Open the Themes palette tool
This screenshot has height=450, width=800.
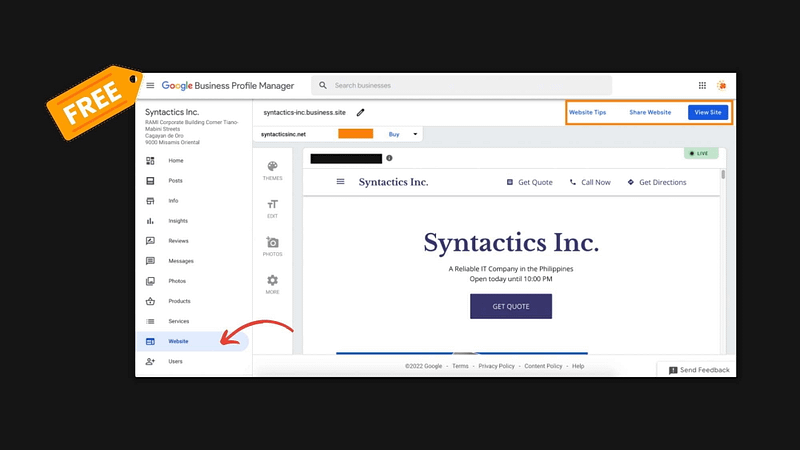[x=272, y=171]
